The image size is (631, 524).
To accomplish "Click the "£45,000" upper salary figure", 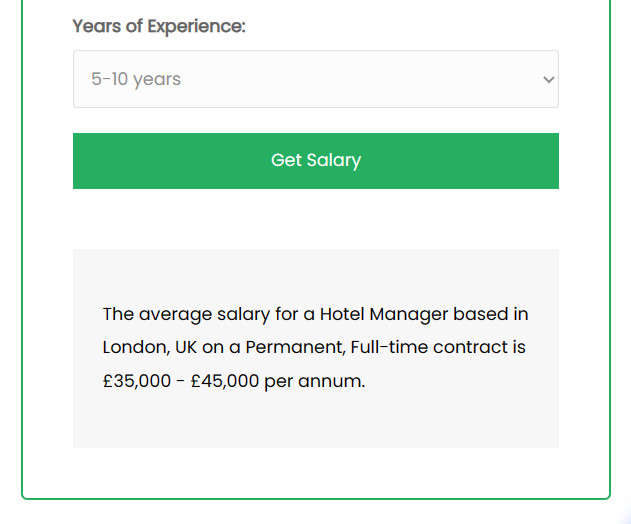I will [x=224, y=382].
